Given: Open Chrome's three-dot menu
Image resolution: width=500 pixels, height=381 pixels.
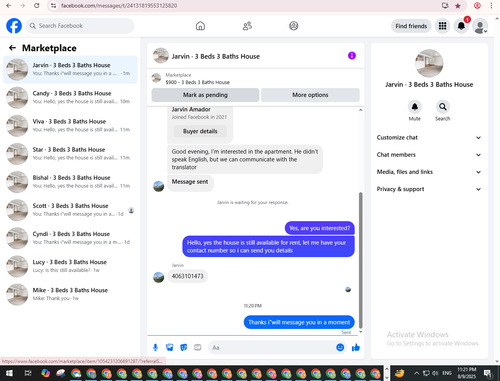Looking at the screenshot, I should tap(491, 6).
